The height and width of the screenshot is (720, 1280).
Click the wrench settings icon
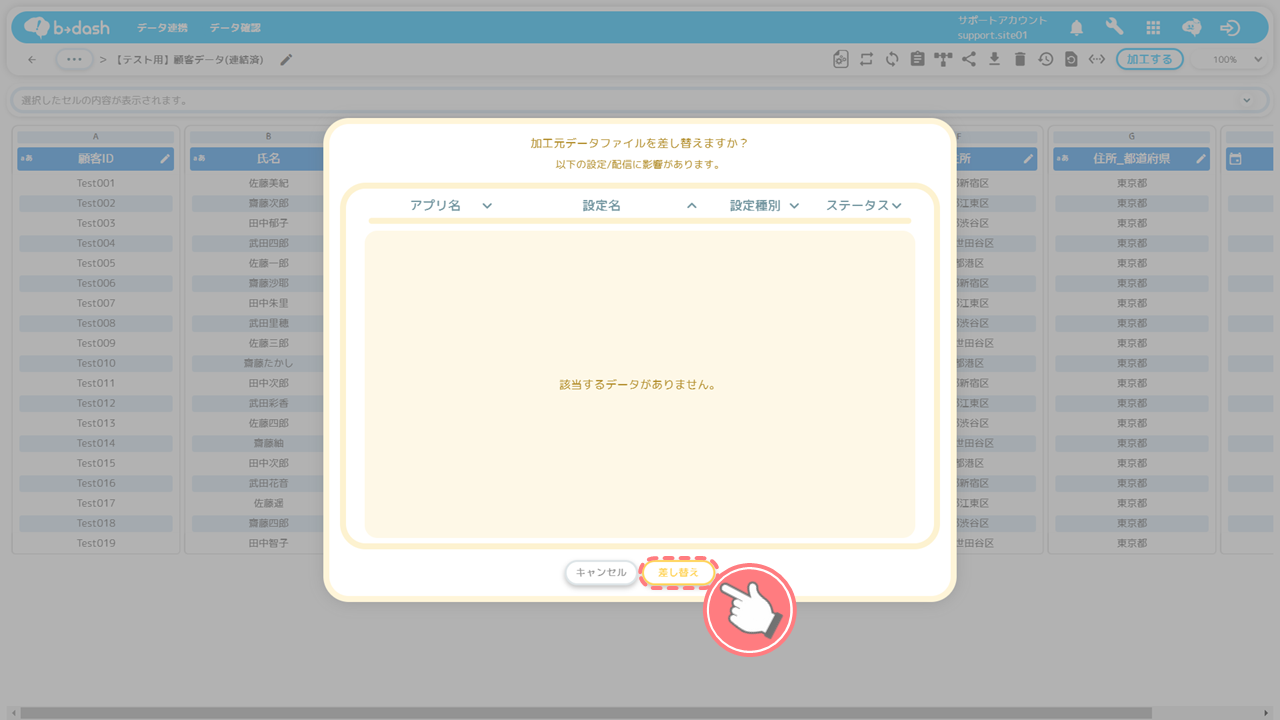click(x=1114, y=28)
